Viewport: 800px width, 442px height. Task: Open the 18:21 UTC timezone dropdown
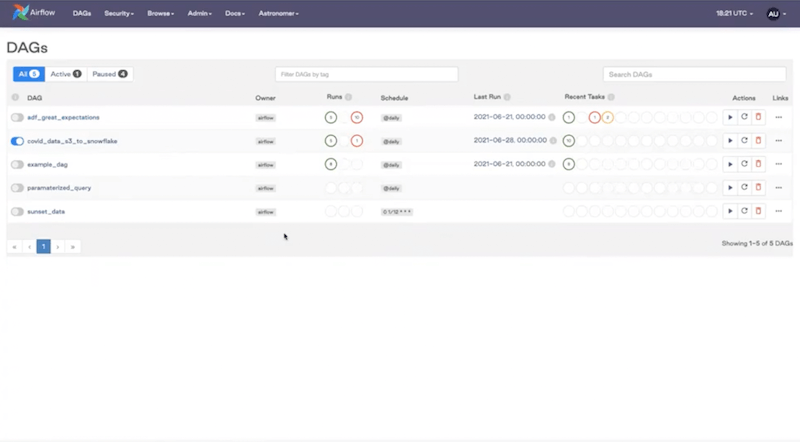tap(734, 13)
